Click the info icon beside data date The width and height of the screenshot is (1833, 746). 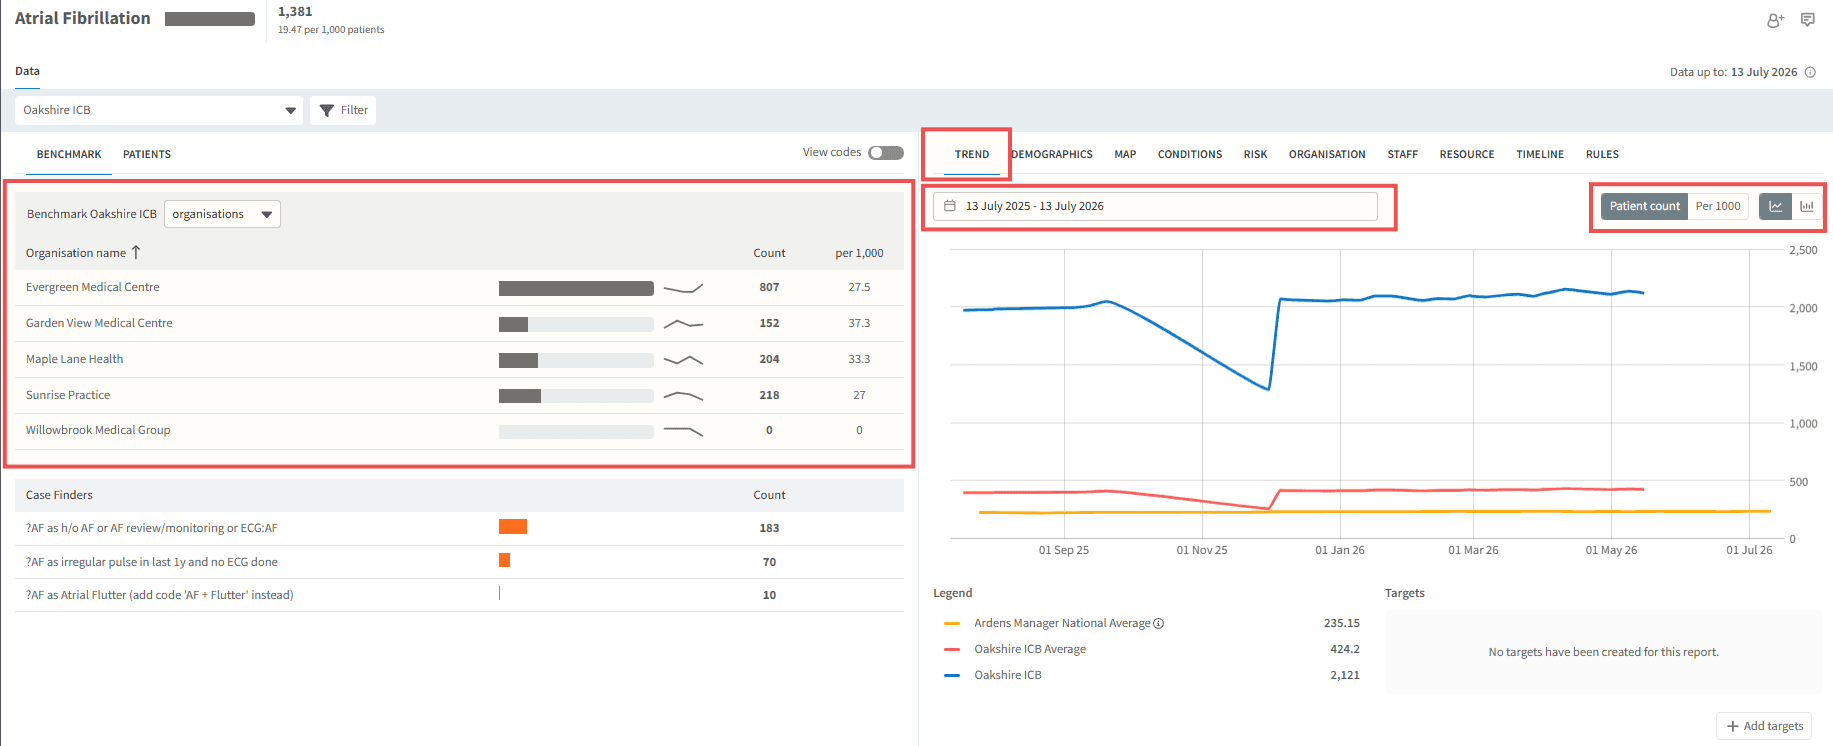pos(1810,72)
